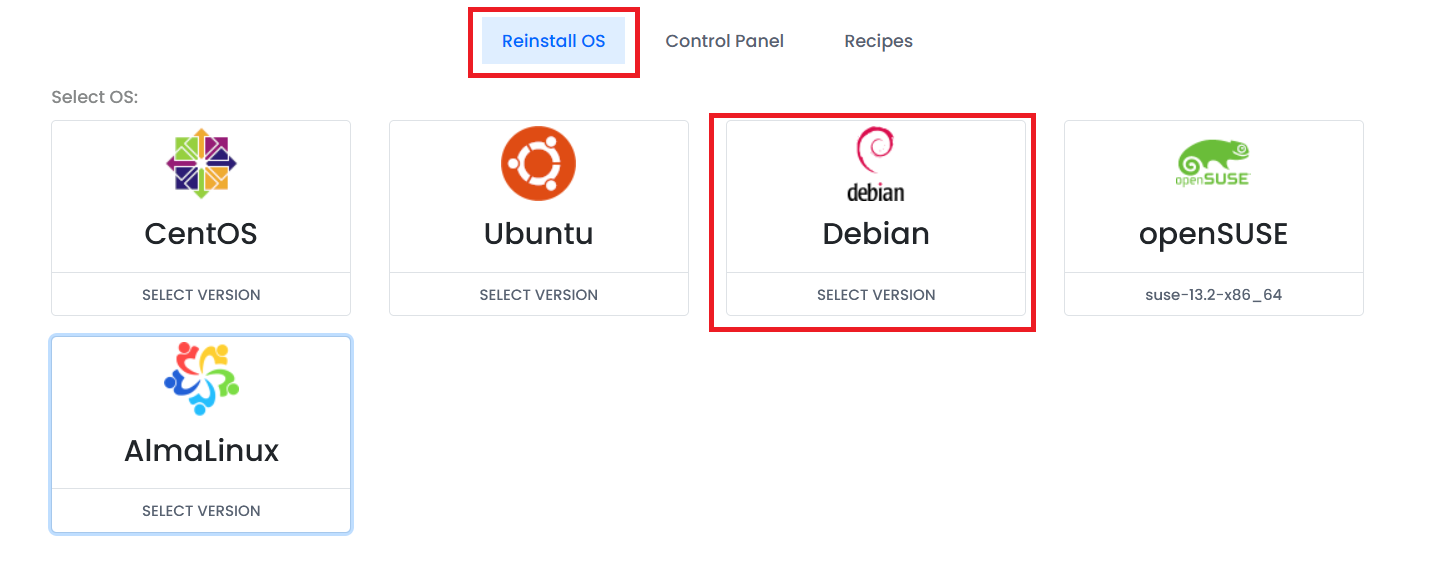Image resolution: width=1442 pixels, height=562 pixels.
Task: Go to the Recipes tab
Action: coord(878,41)
